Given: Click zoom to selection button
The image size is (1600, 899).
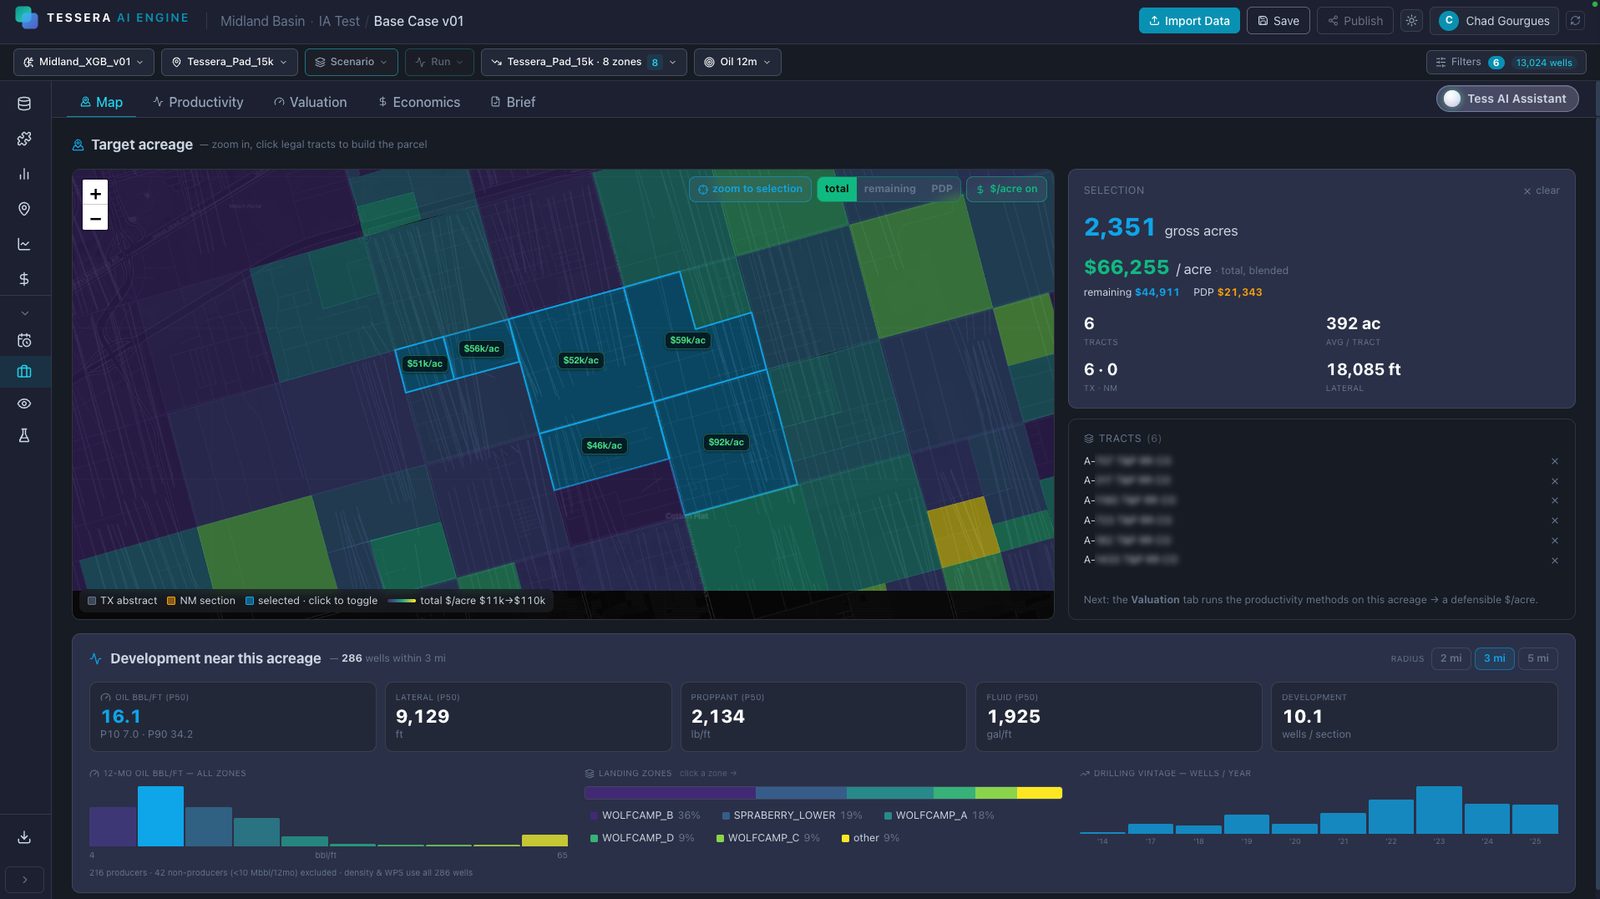Looking at the screenshot, I should pyautogui.click(x=749, y=189).
